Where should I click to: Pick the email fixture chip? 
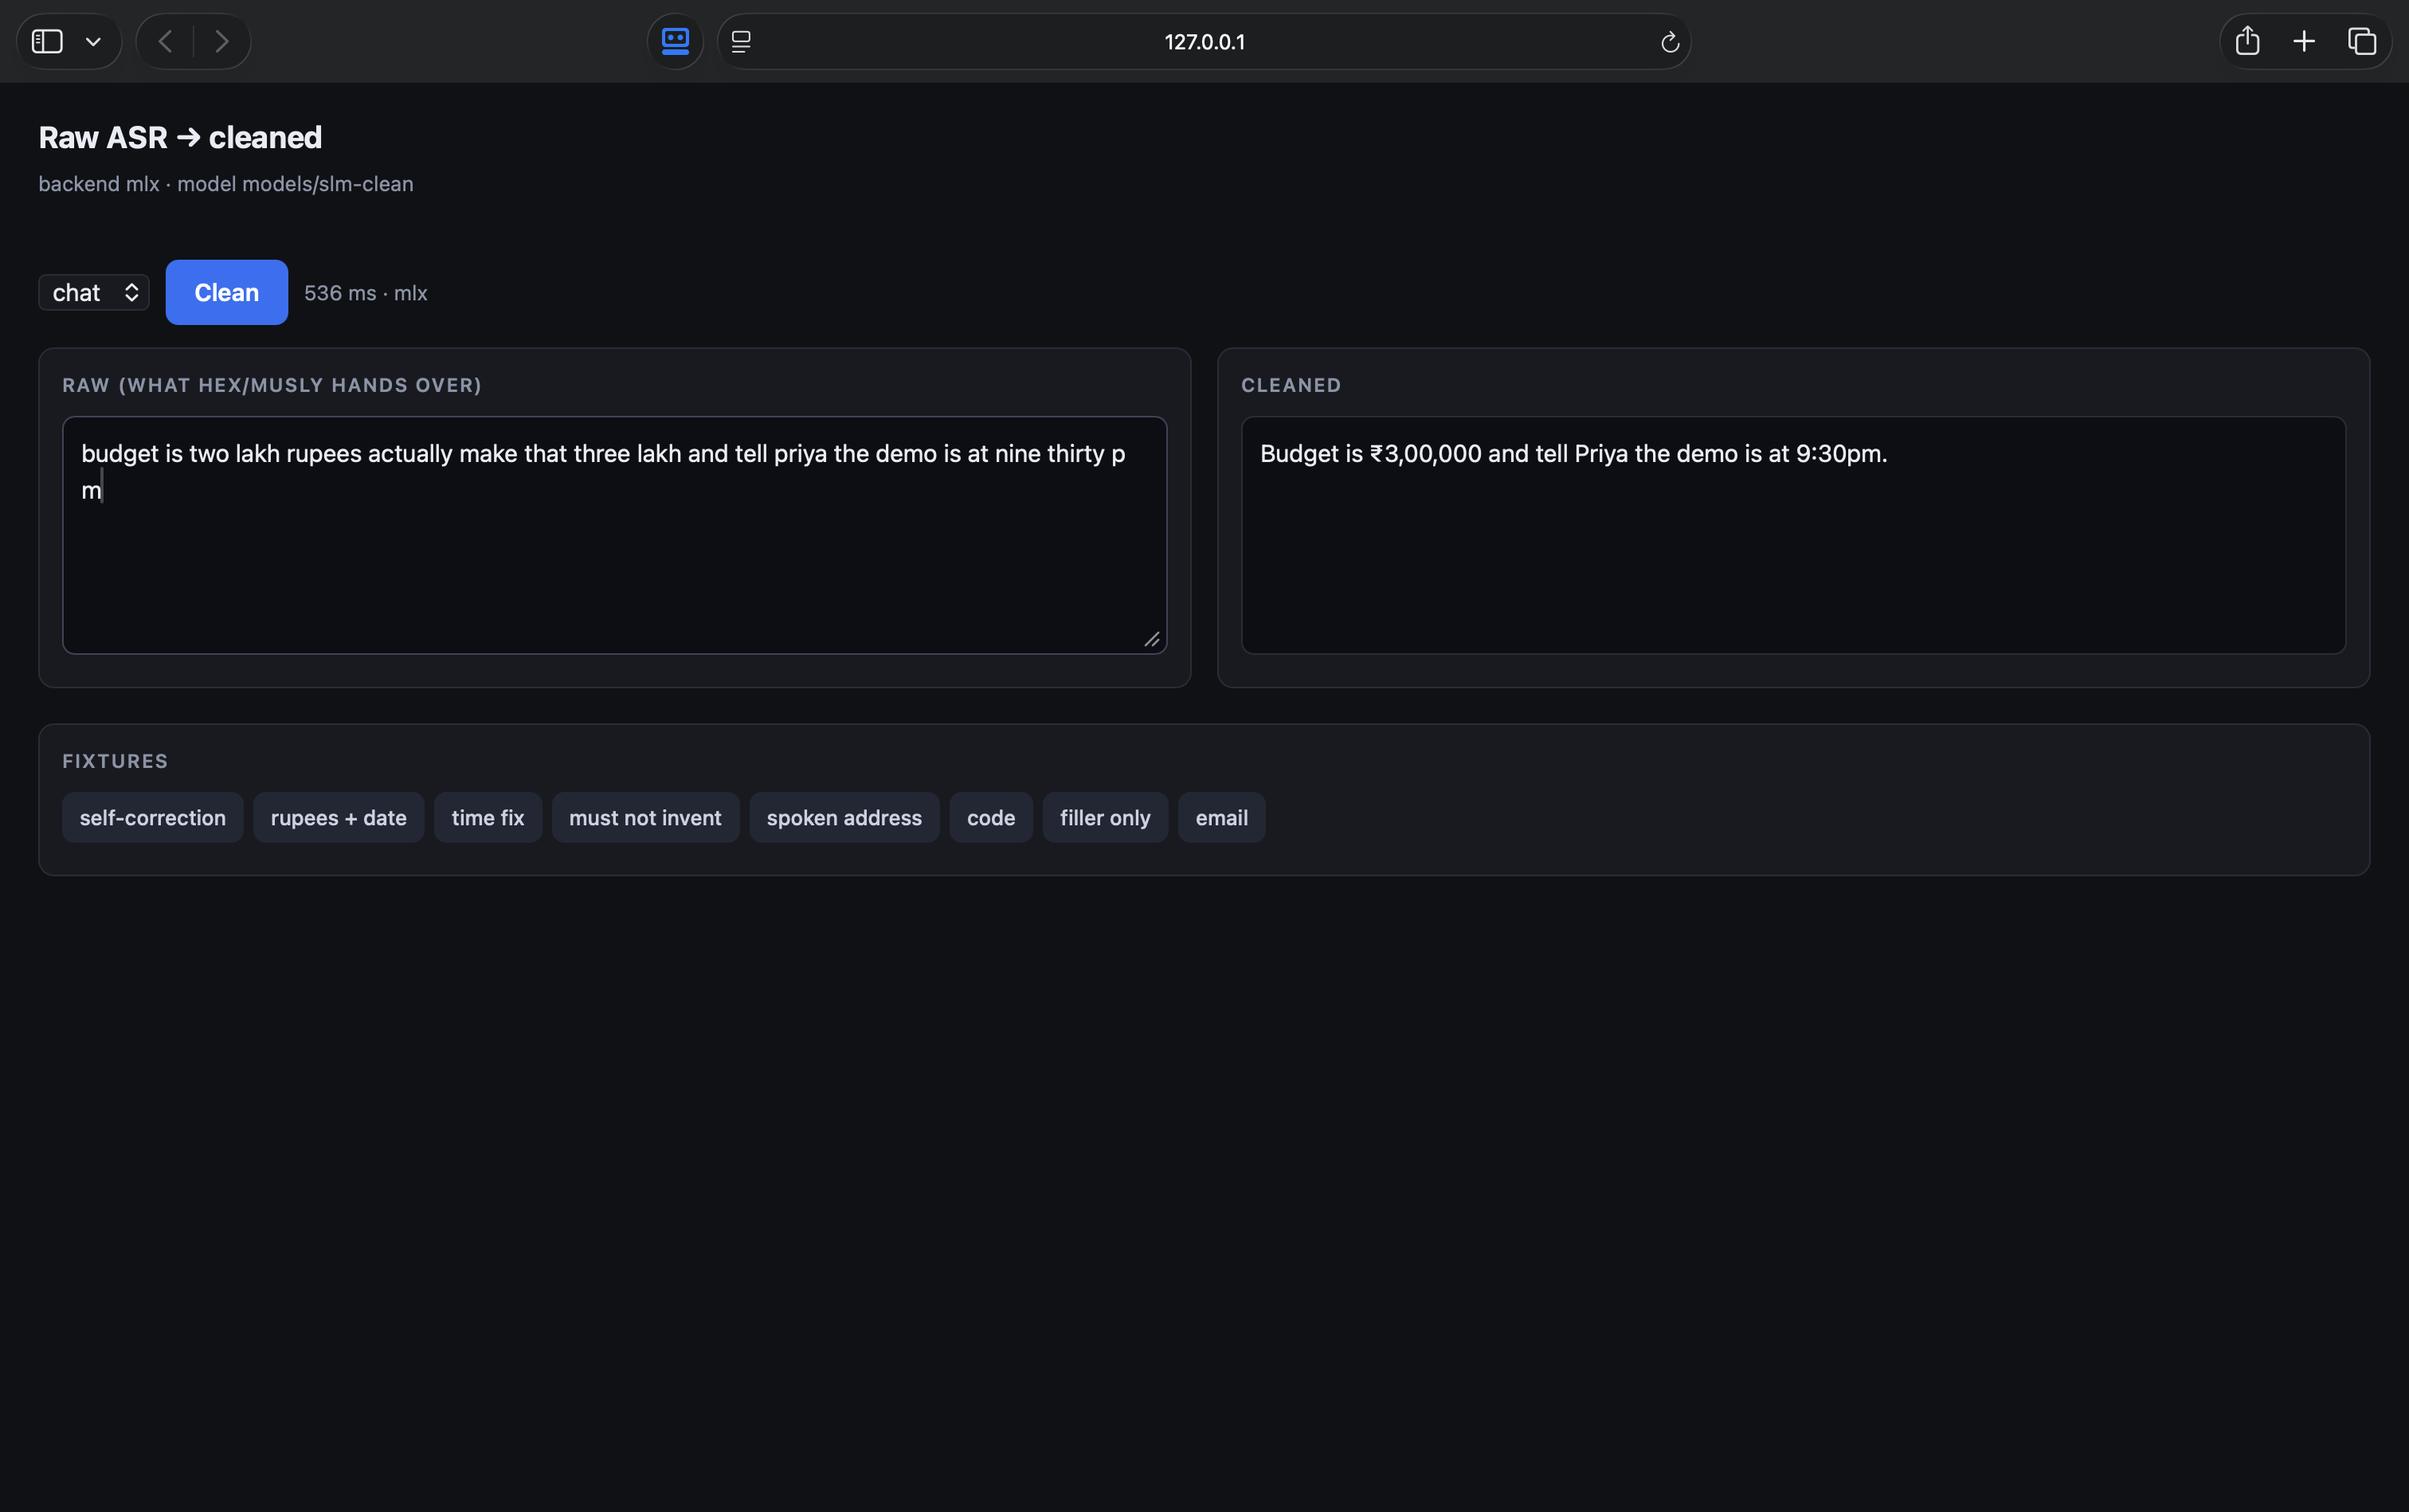tap(1222, 818)
